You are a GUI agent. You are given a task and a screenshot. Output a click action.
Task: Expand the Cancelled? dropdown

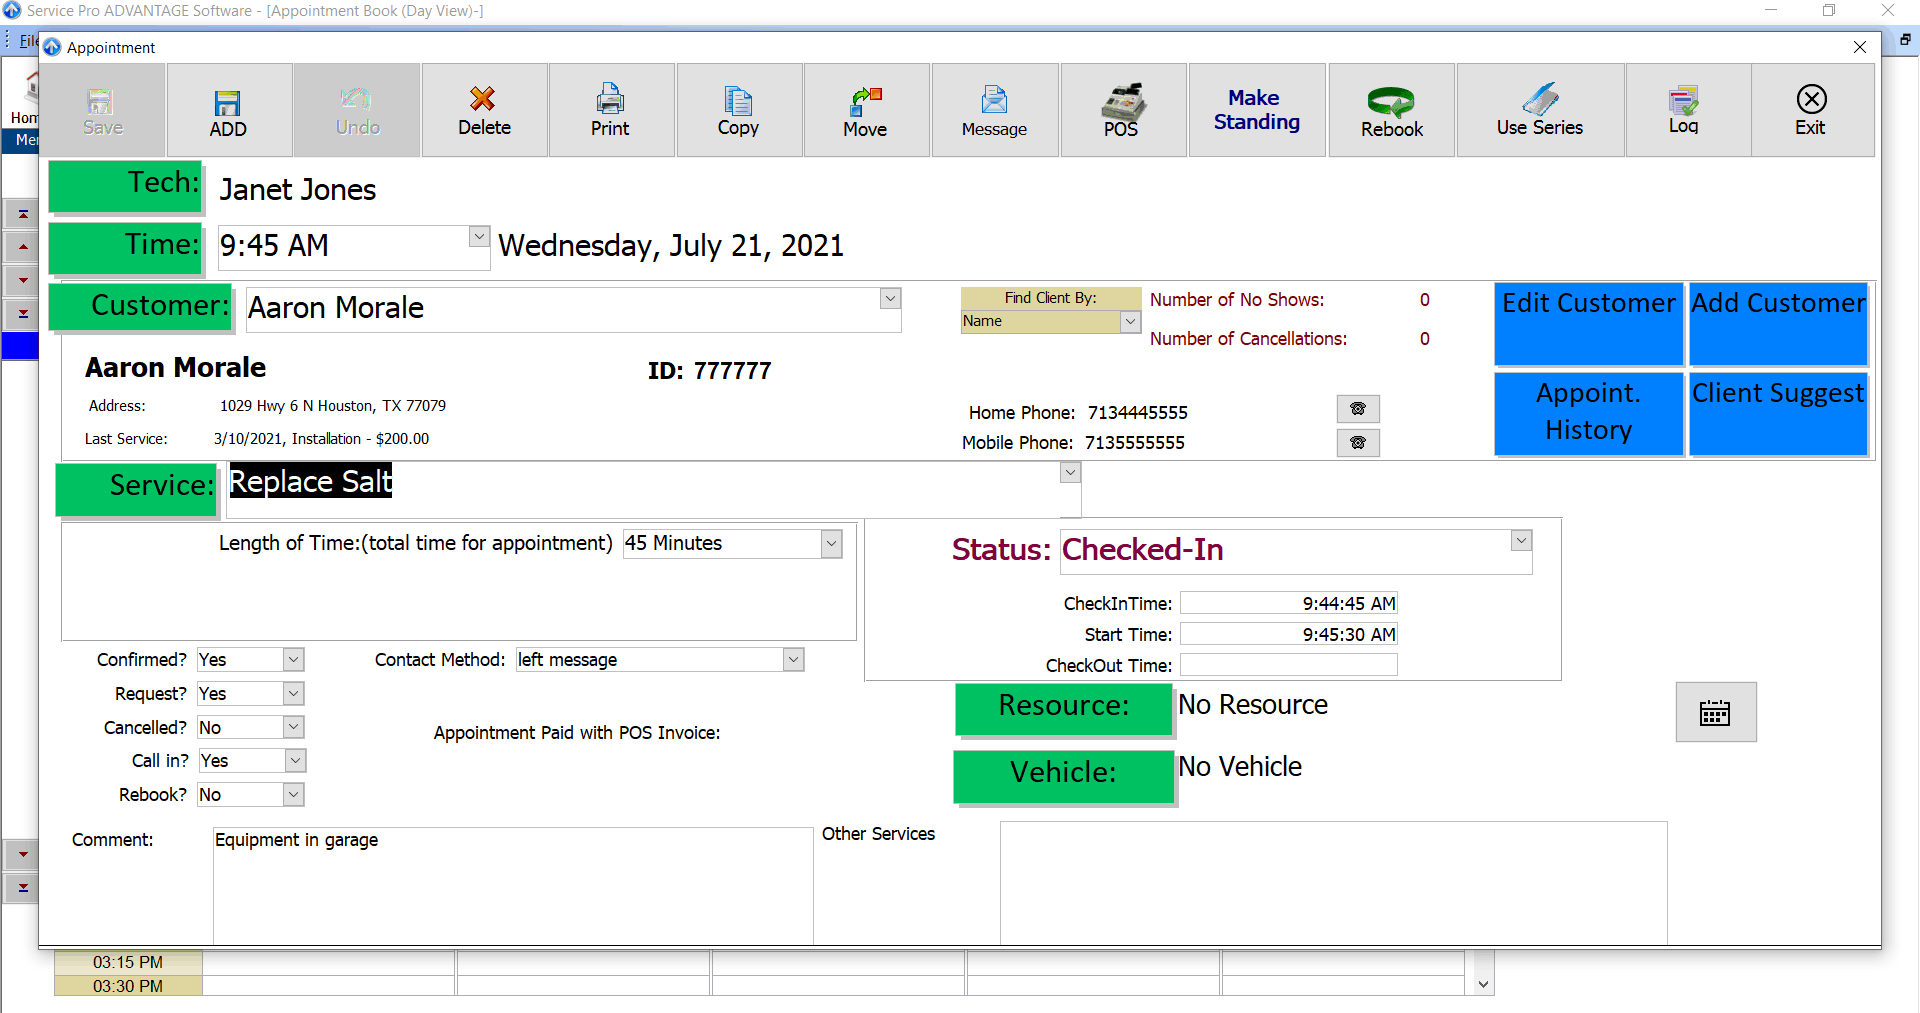pos(293,727)
